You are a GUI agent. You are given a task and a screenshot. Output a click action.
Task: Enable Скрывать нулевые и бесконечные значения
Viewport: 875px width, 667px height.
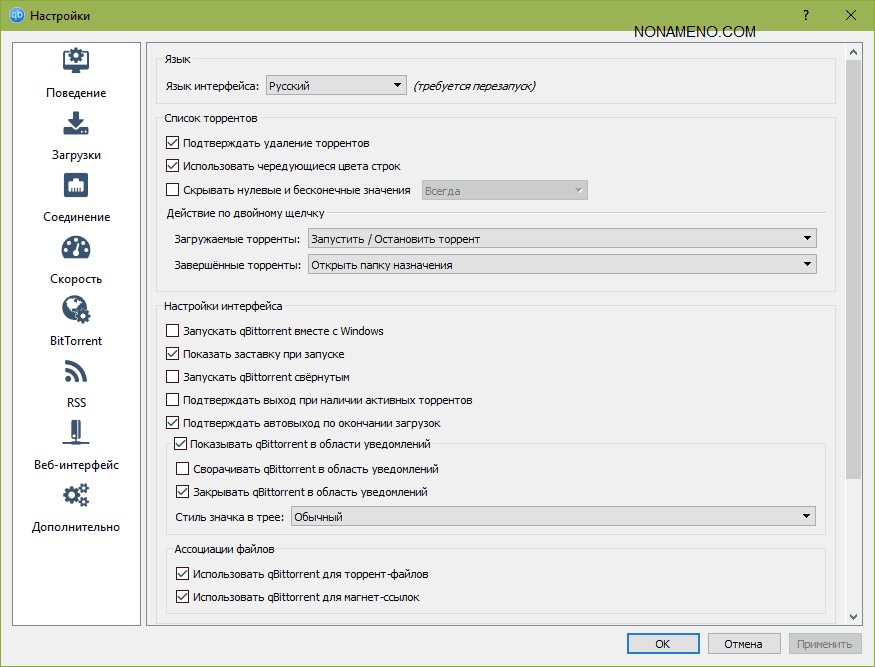(173, 190)
